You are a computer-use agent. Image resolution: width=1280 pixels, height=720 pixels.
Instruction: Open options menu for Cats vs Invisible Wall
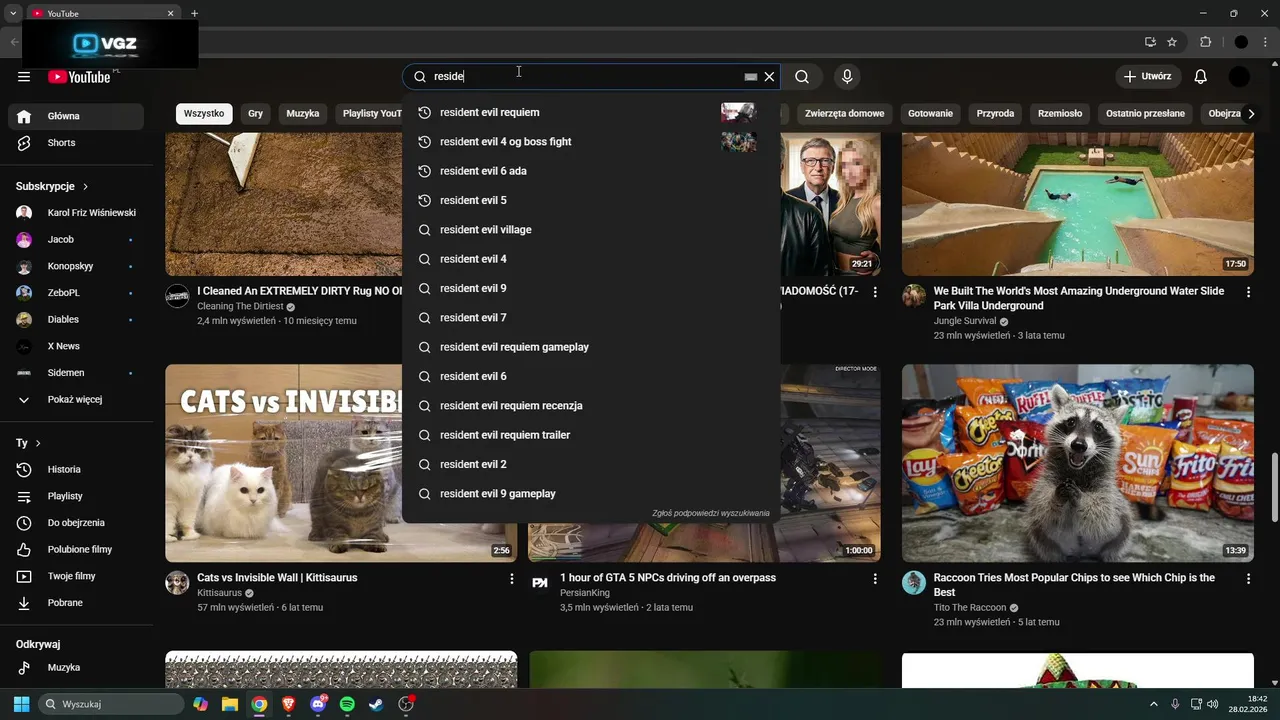point(512,579)
